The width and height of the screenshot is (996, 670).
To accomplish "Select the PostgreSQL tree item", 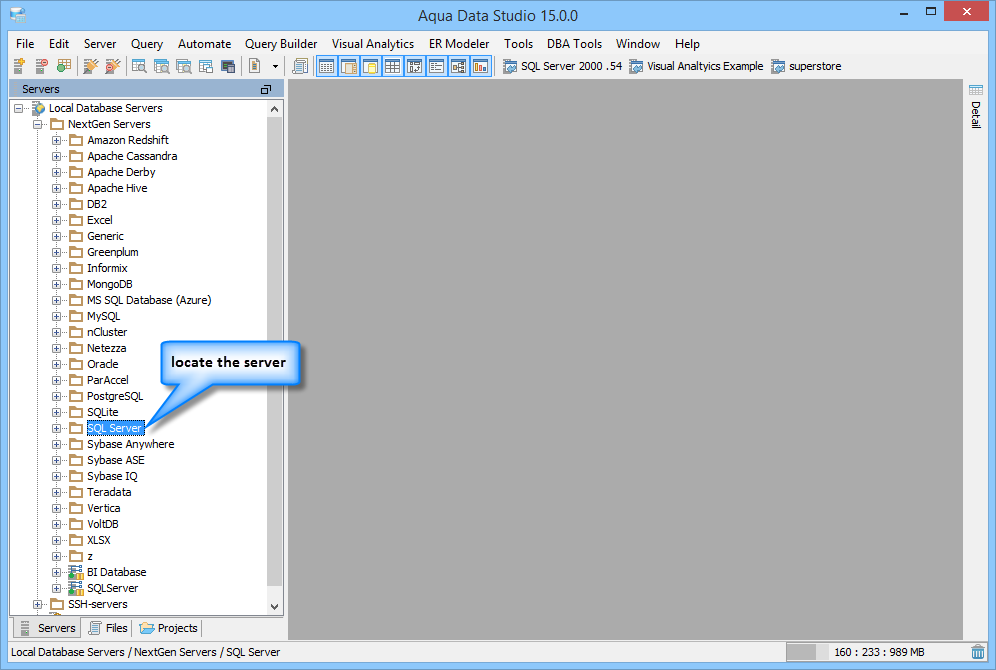I will coord(115,396).
